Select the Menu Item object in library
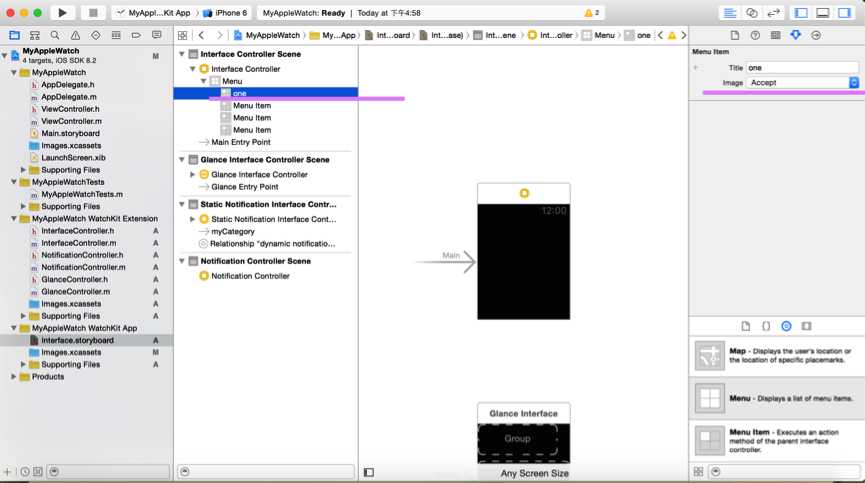865x483 pixels. (777, 441)
